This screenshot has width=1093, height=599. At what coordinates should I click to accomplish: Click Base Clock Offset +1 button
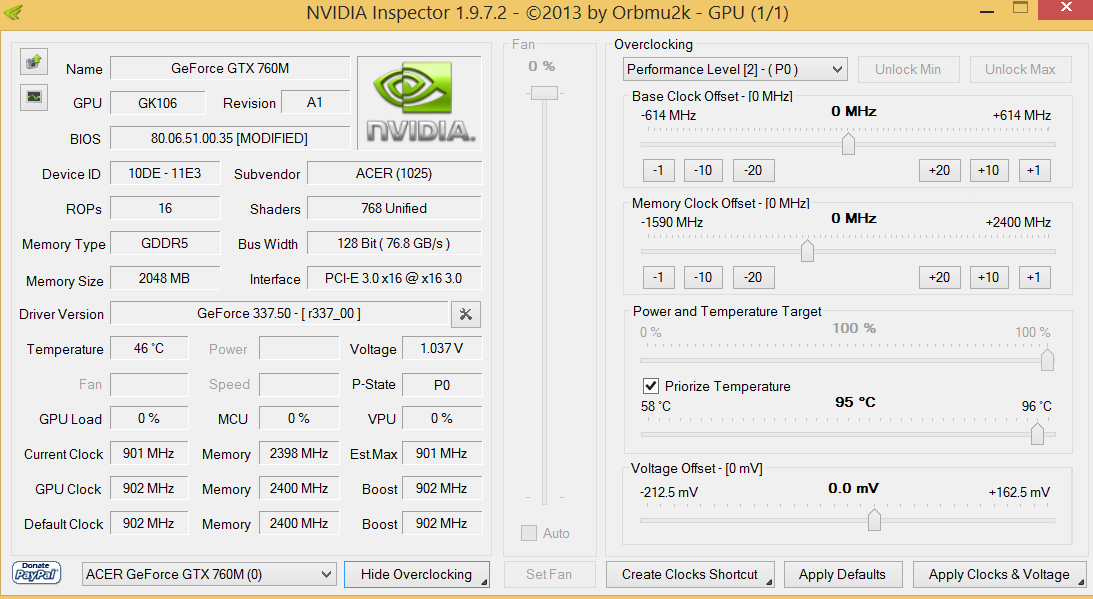(1034, 170)
